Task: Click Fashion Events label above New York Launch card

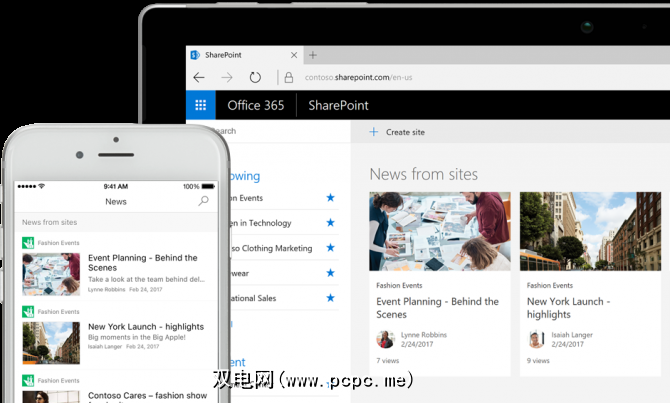Action: click(x=550, y=285)
